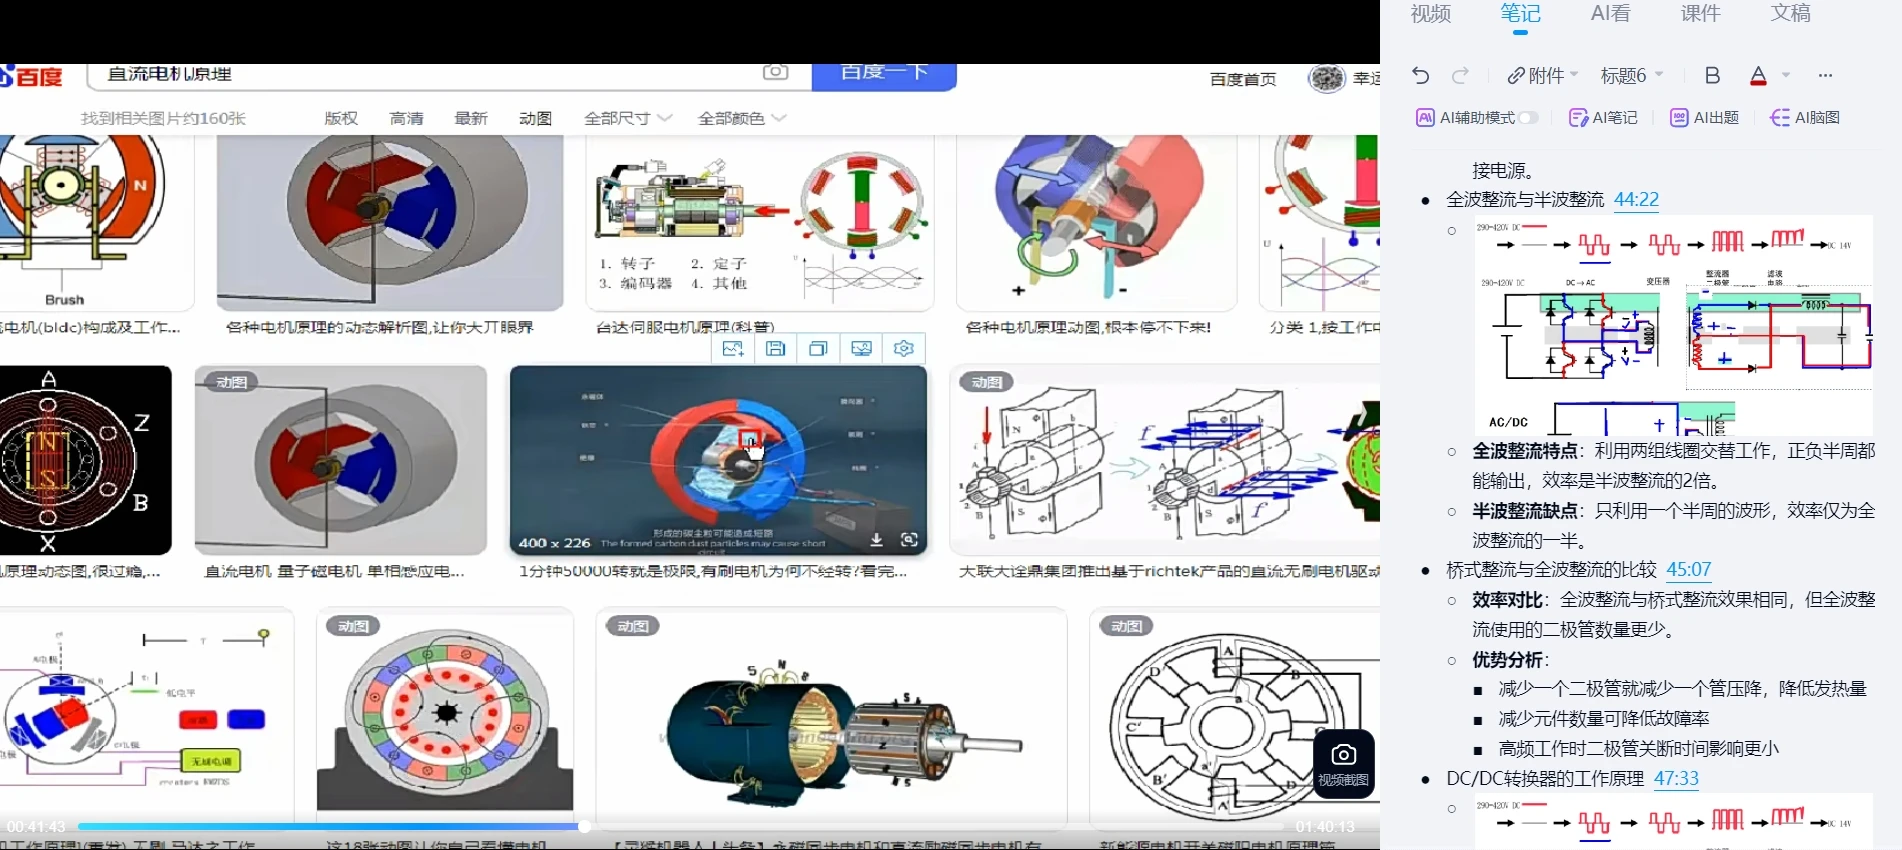Viewport: 1902px width, 850px height.
Task: Select the font color A swatch
Action: 1758,76
